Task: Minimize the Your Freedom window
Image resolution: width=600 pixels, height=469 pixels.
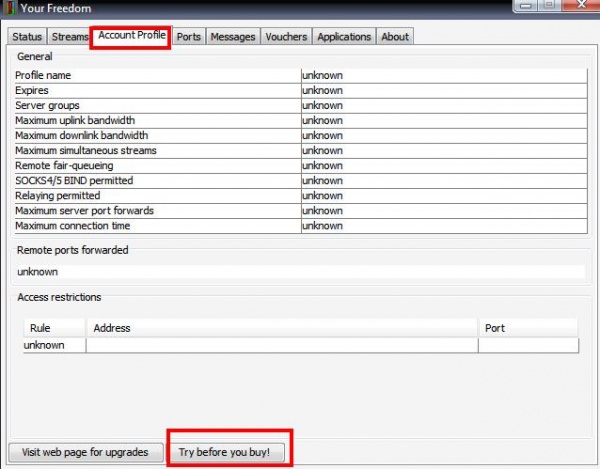Action: [525, 5]
